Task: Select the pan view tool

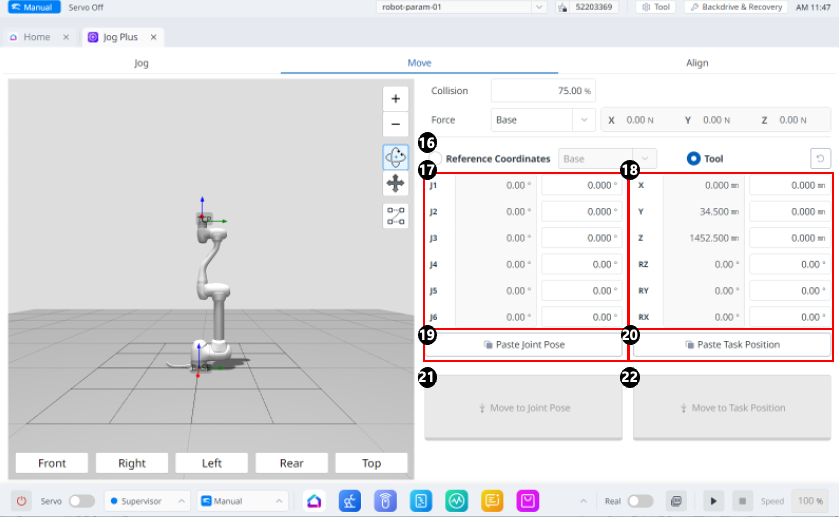Action: click(396, 184)
